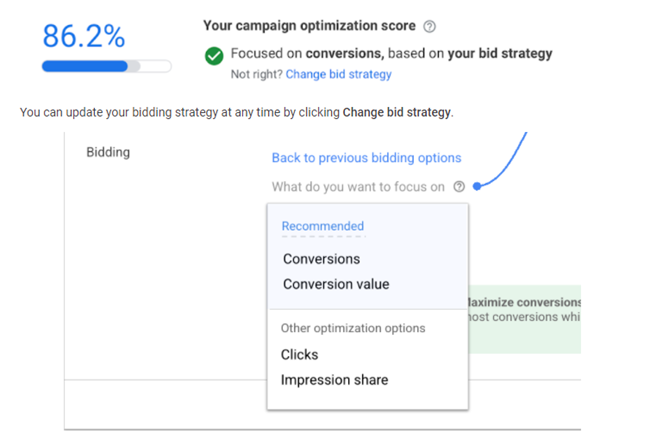Screen dimensions: 650x440
Task: Click the green checkmark status icon
Action: click(214, 56)
